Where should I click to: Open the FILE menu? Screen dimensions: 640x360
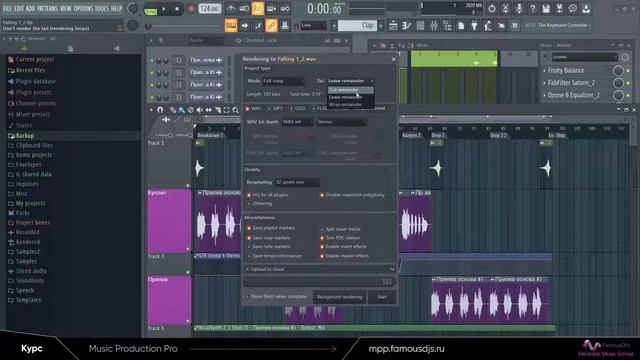tap(7, 8)
